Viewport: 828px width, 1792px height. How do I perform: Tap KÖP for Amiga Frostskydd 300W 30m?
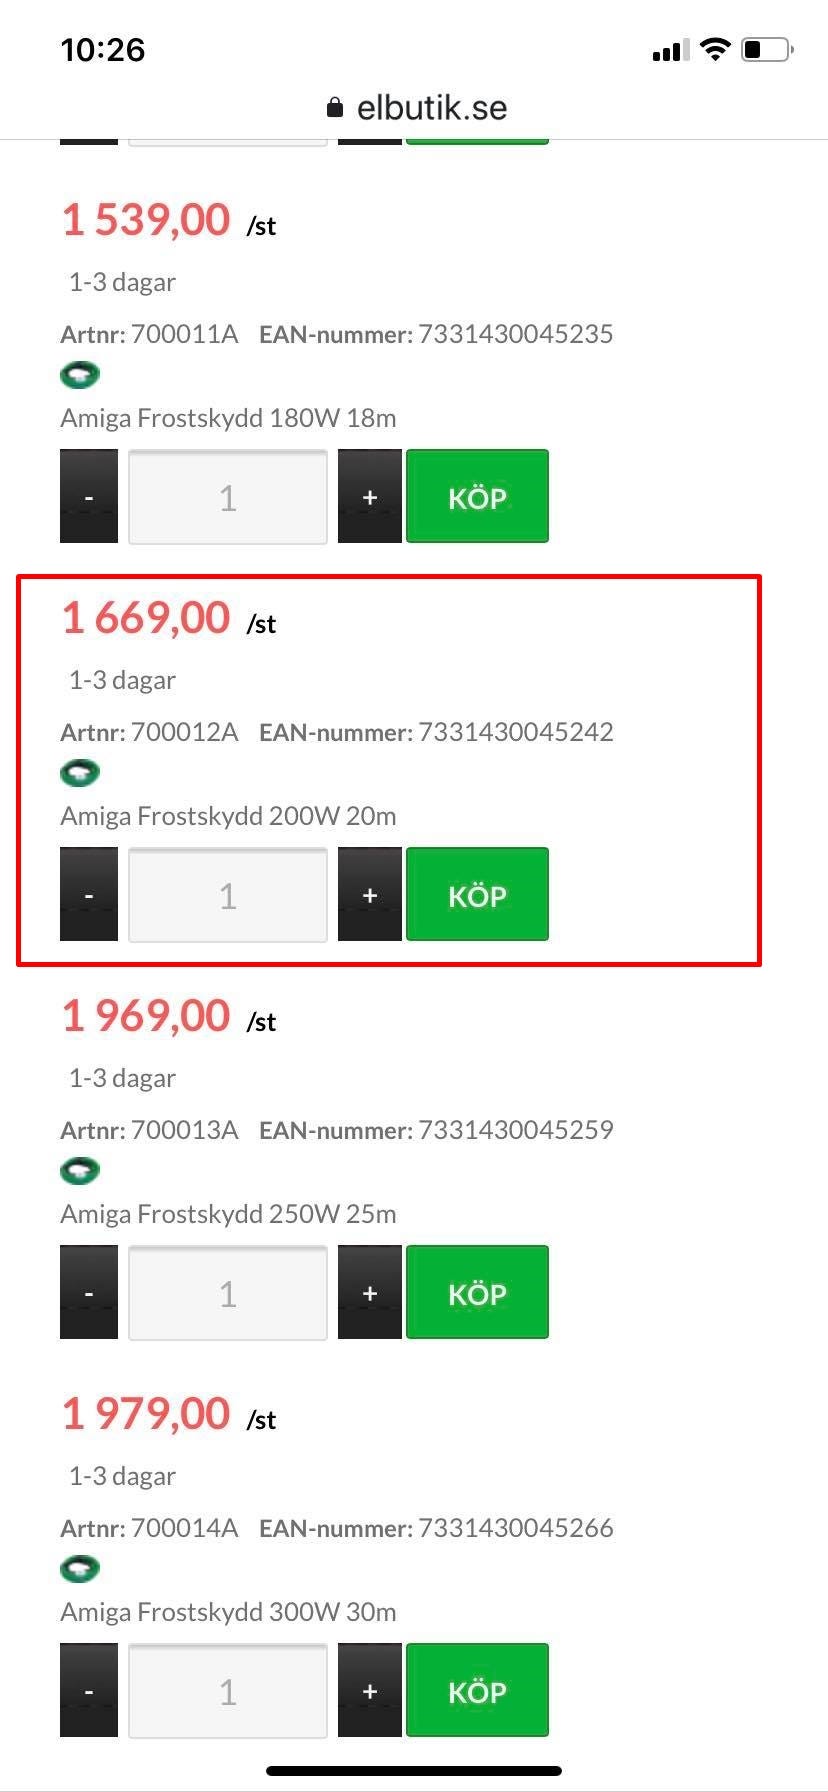tap(477, 1690)
